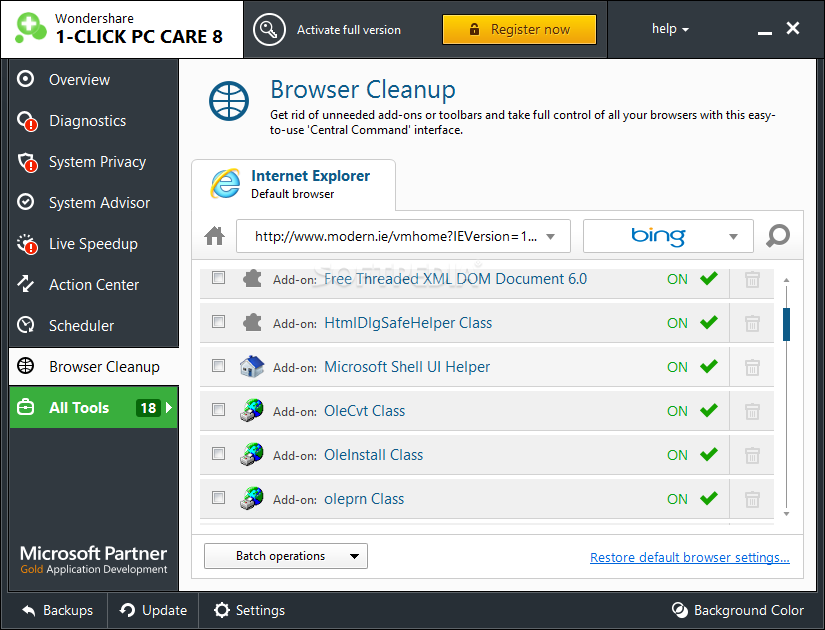This screenshot has height=630, width=825.
Task: Click the Register now button
Action: 519,29
